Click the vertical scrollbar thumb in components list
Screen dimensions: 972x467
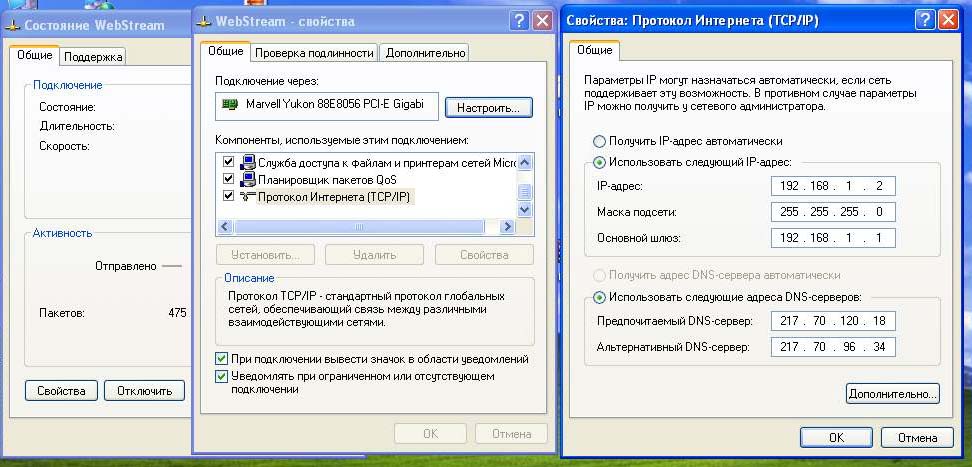[x=525, y=192]
